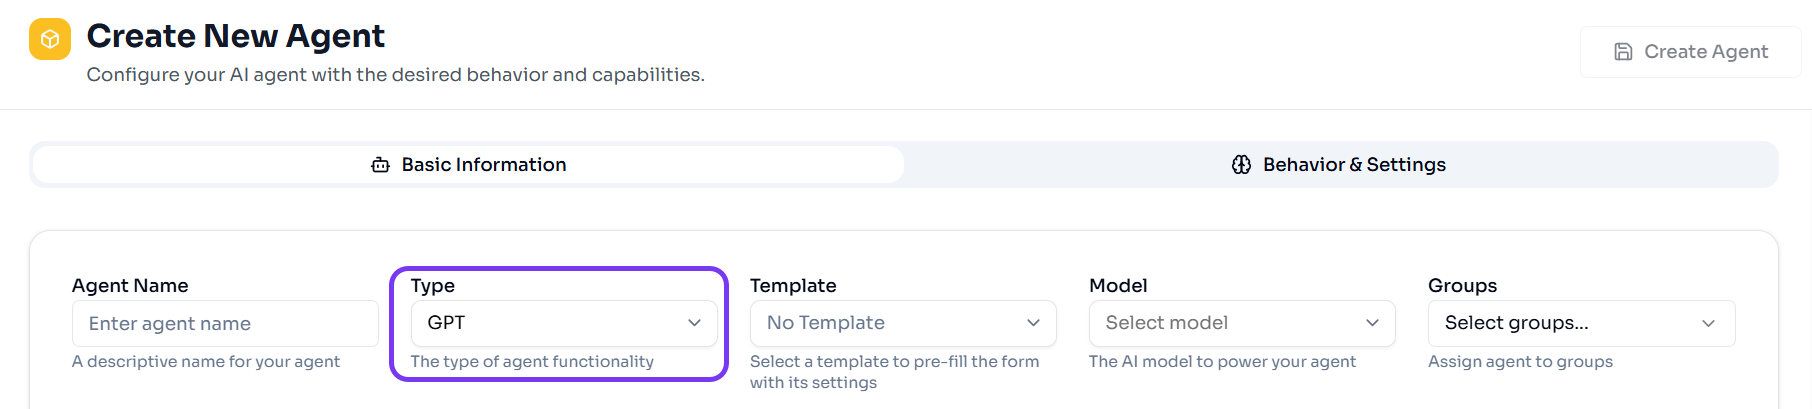Click the chevron arrow in Type field
The width and height of the screenshot is (1812, 409).
point(694,323)
